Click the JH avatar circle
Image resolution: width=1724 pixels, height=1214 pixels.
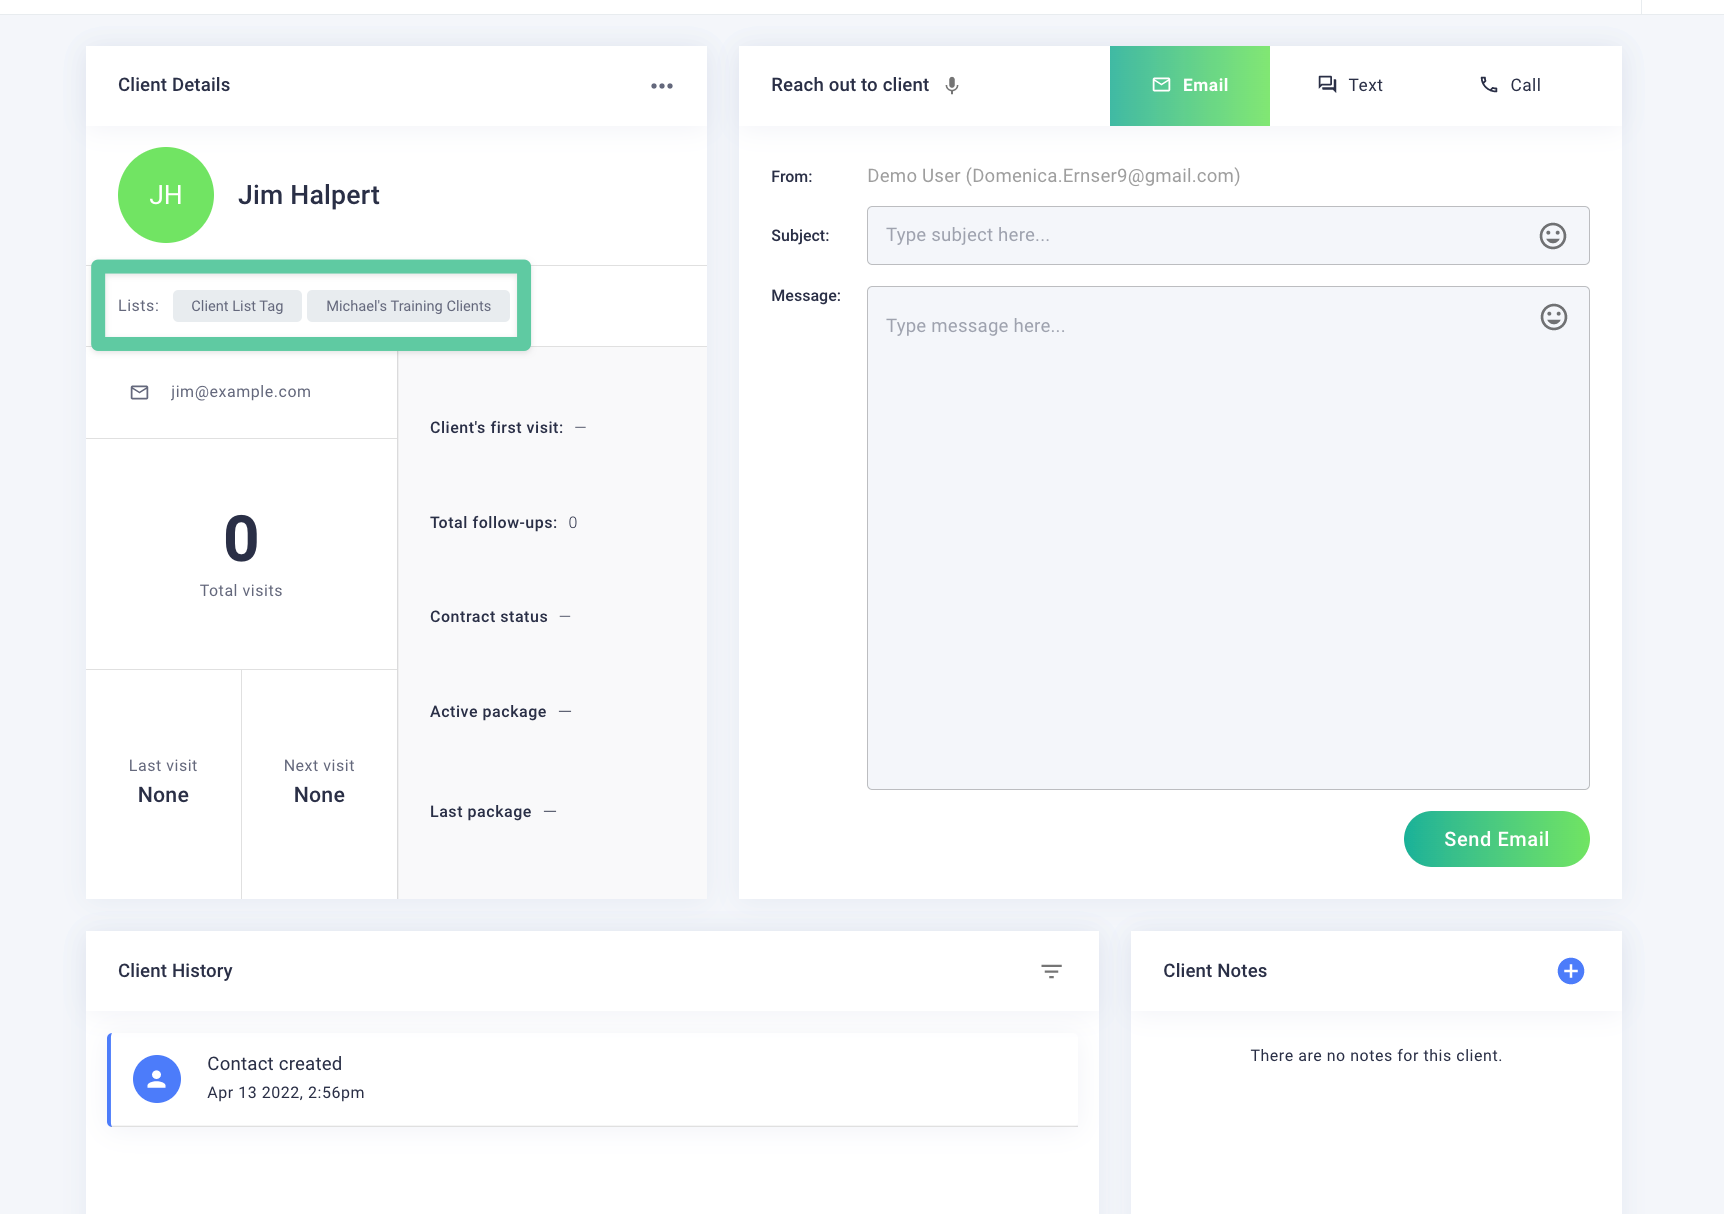coord(166,195)
